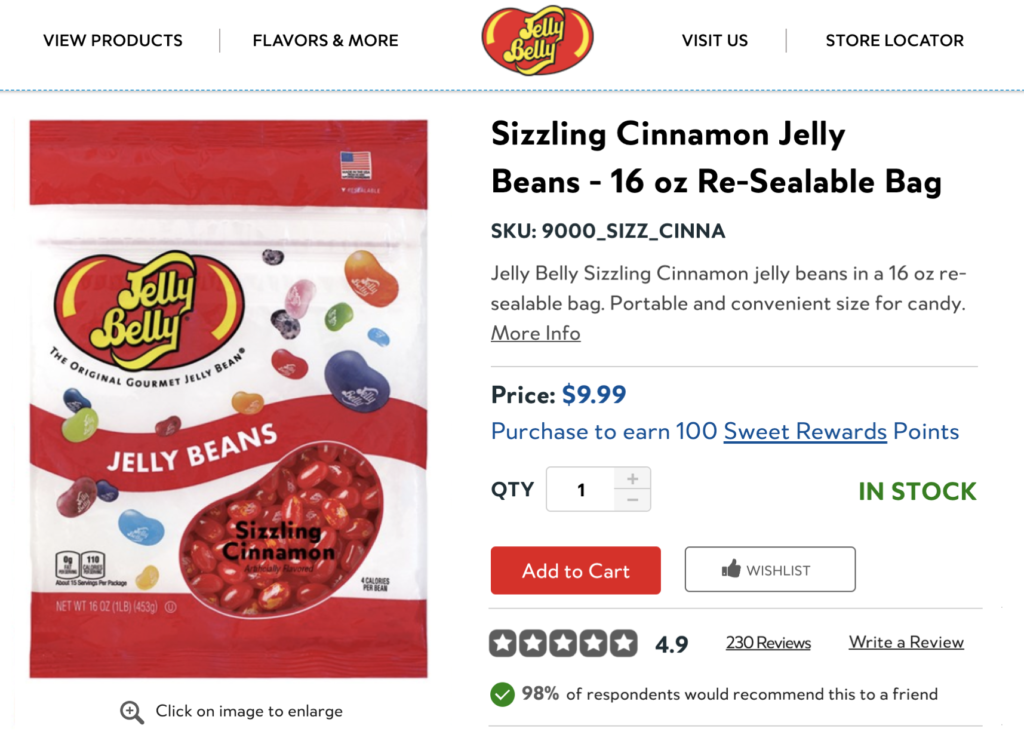Click the green recommendation checkmark icon

click(x=502, y=693)
